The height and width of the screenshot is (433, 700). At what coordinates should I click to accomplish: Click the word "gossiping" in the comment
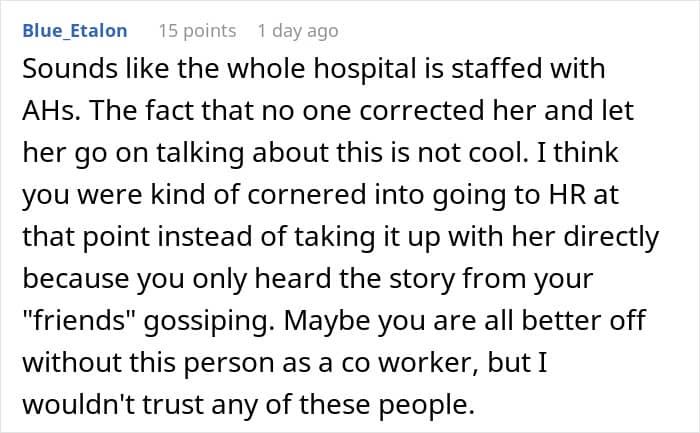coord(207,322)
